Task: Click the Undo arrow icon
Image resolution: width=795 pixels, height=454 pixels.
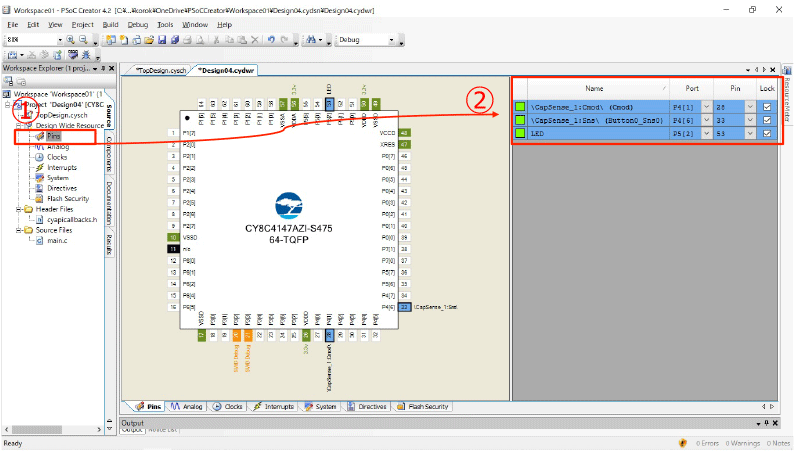Action: point(271,40)
